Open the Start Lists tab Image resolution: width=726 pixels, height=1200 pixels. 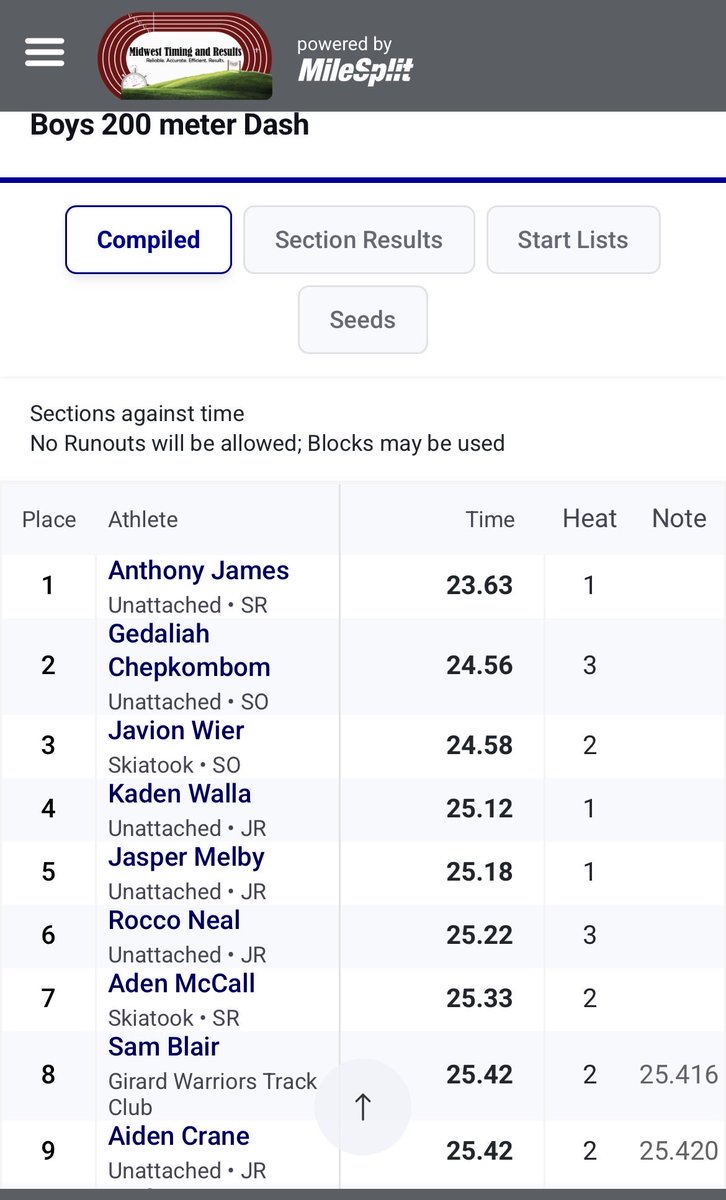(x=573, y=240)
